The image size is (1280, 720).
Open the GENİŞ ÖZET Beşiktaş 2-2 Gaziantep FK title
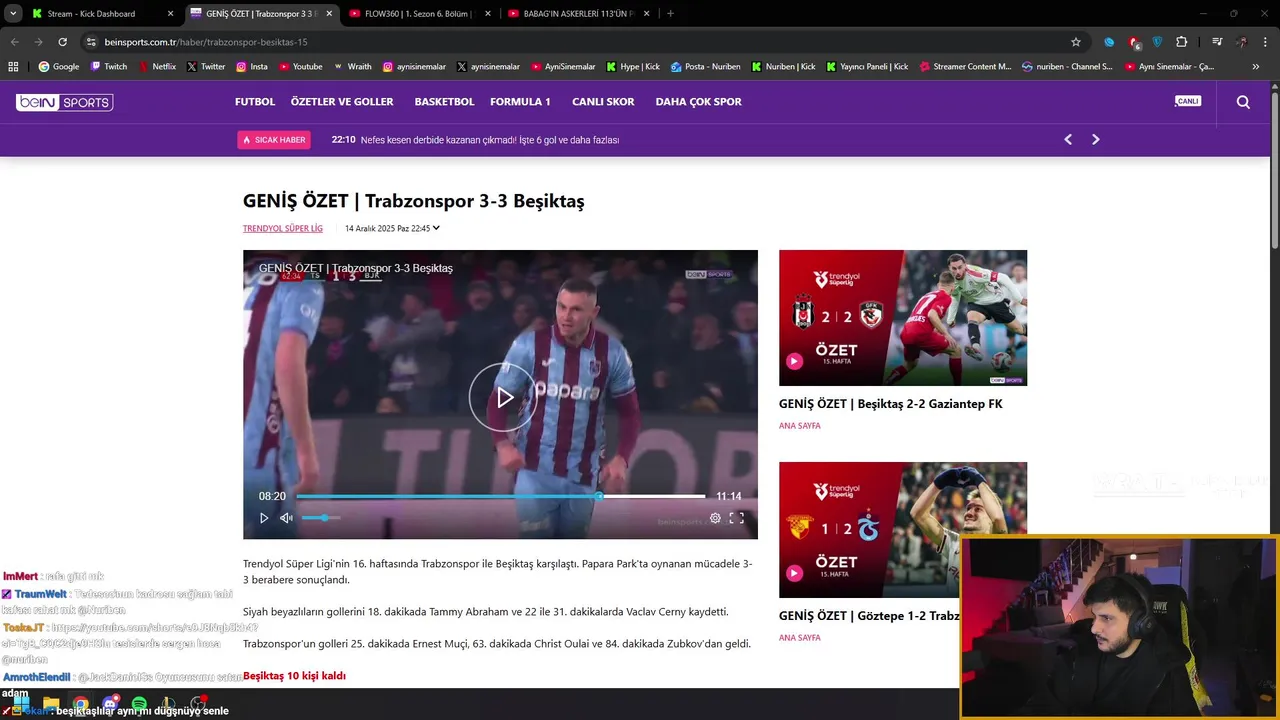[x=890, y=404]
